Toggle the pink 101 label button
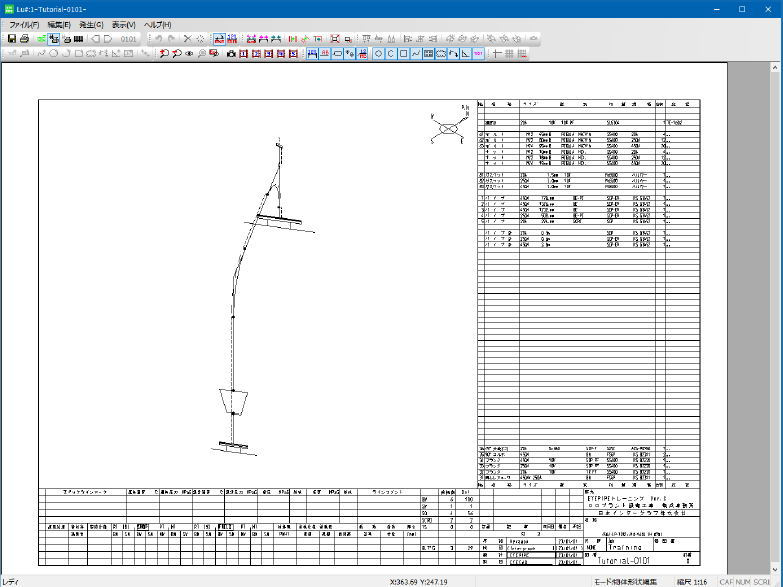Screen dimensions: 783x587 coord(478,53)
